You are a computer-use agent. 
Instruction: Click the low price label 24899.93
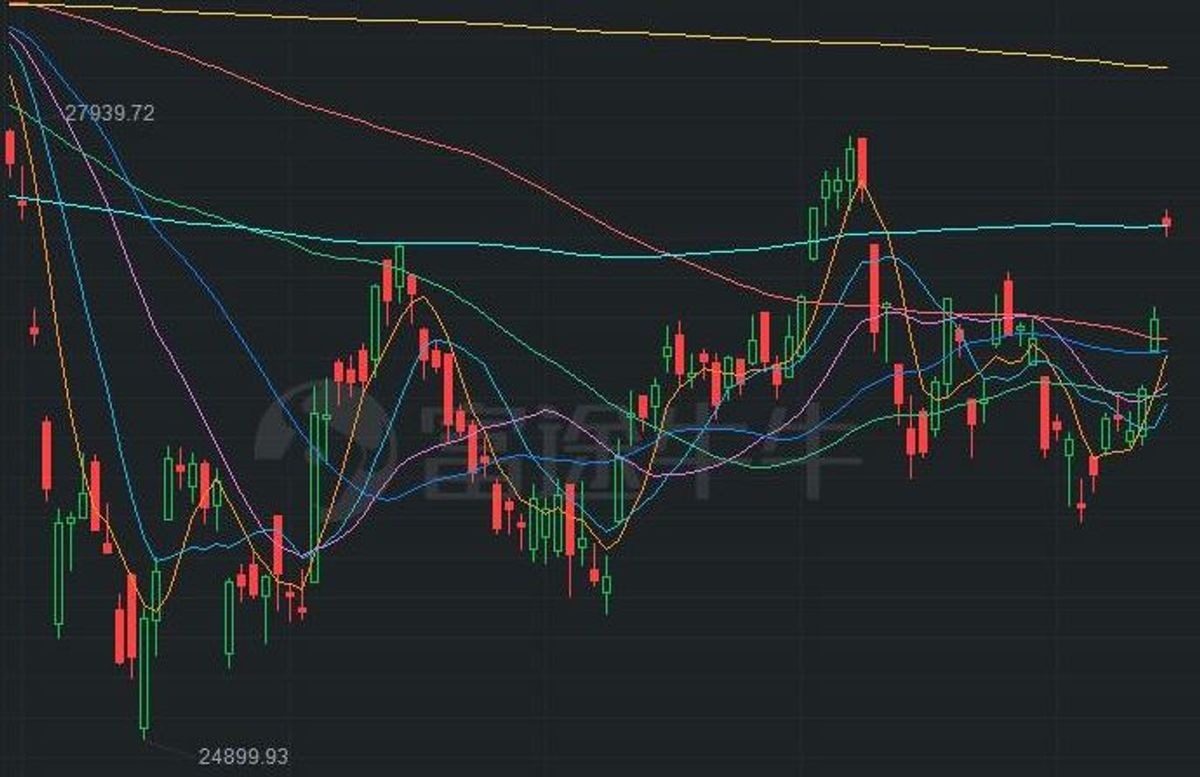[243, 757]
